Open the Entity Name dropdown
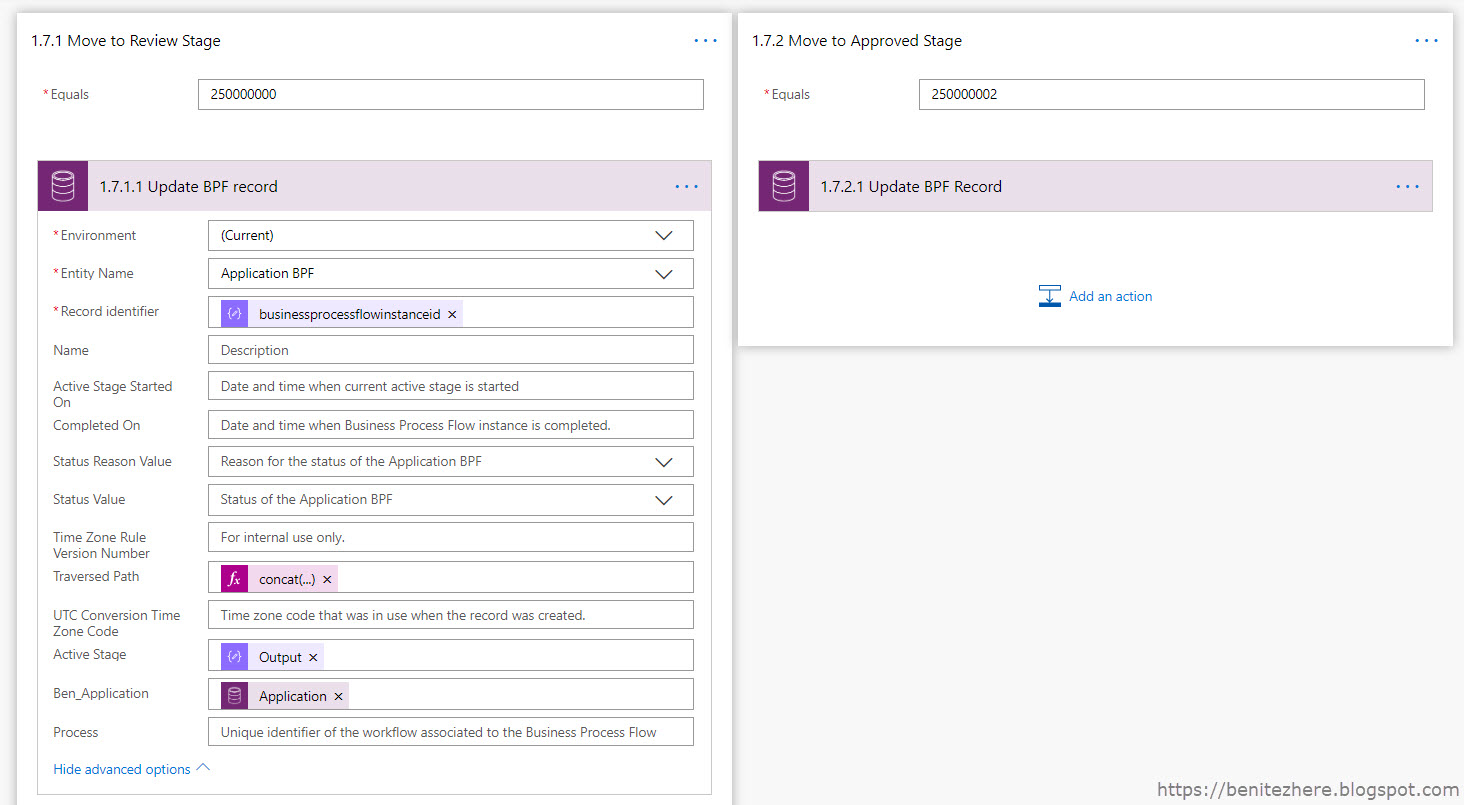Viewport: 1464px width, 805px height. point(663,273)
